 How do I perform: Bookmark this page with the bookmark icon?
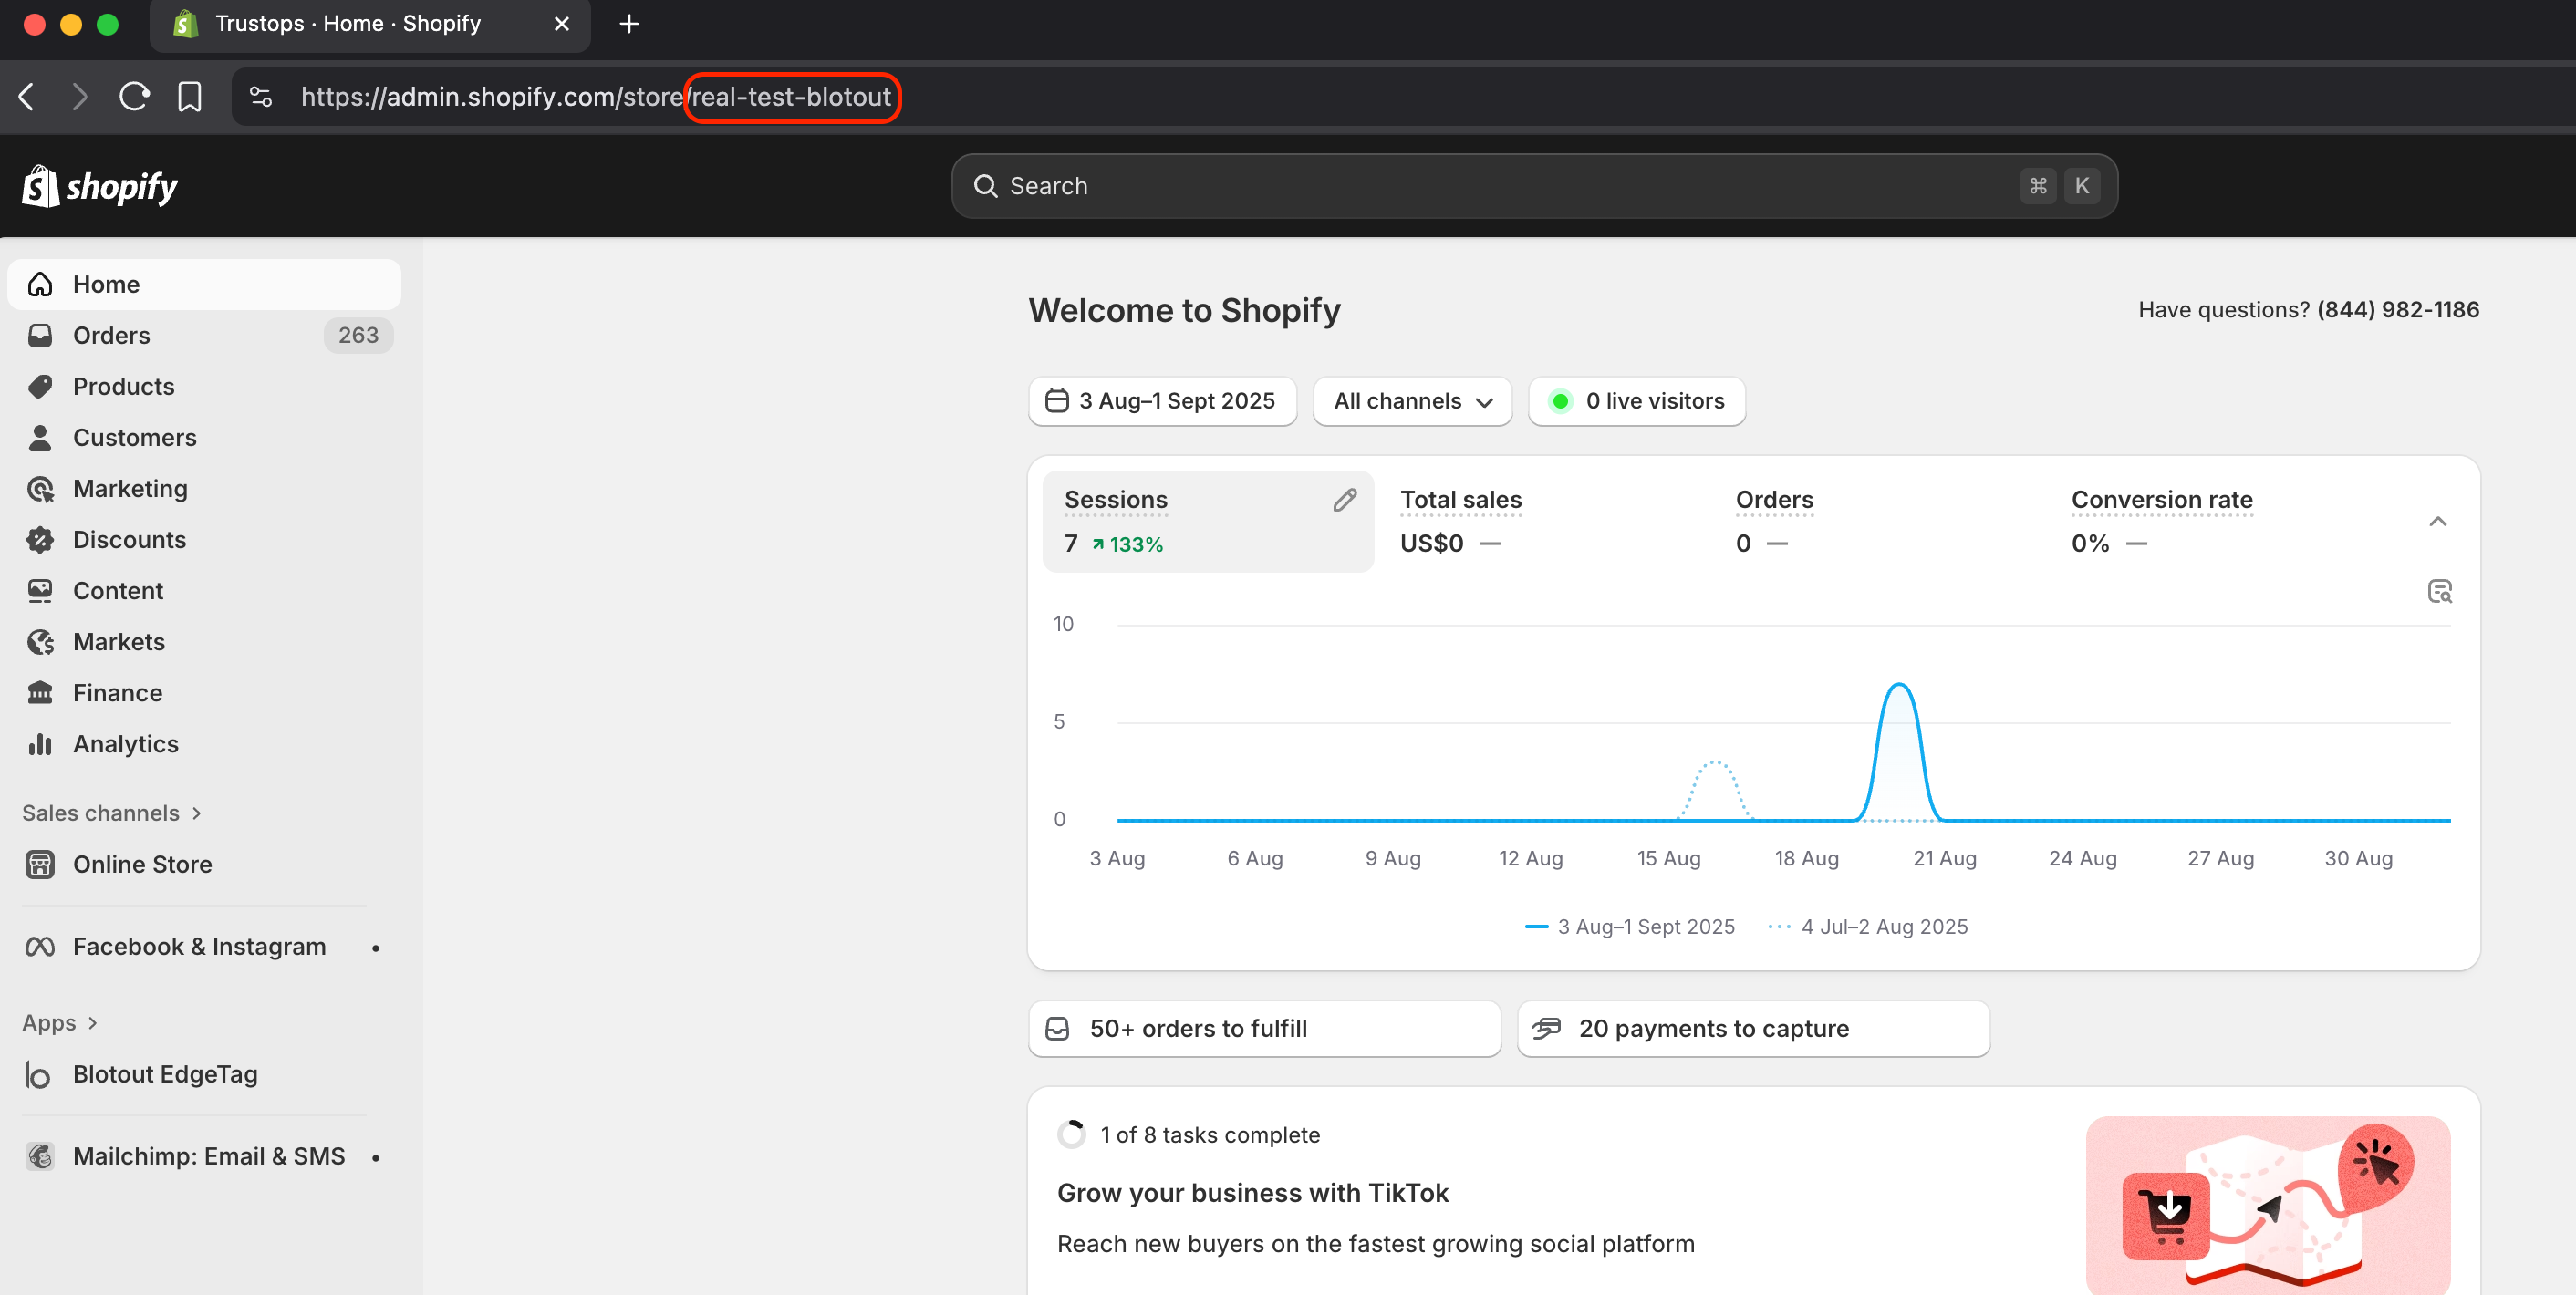(x=189, y=97)
